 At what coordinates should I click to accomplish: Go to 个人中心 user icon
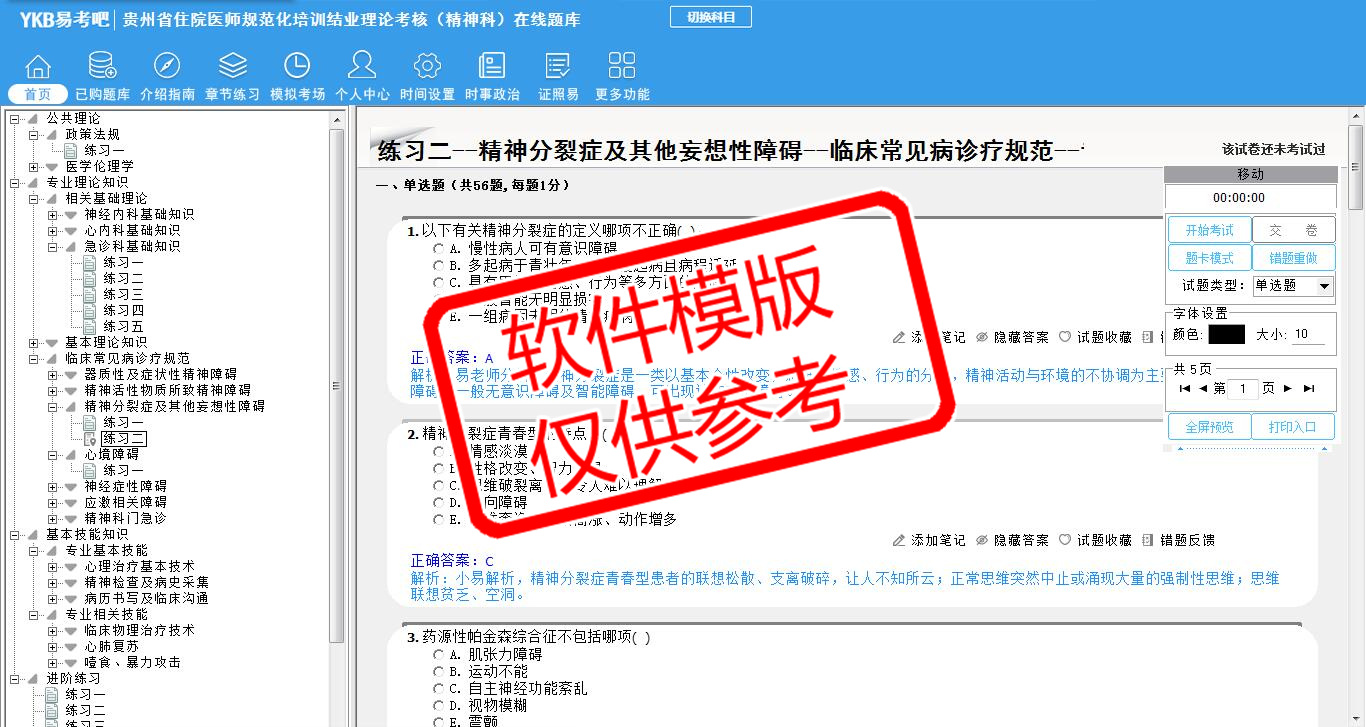pyautogui.click(x=362, y=67)
